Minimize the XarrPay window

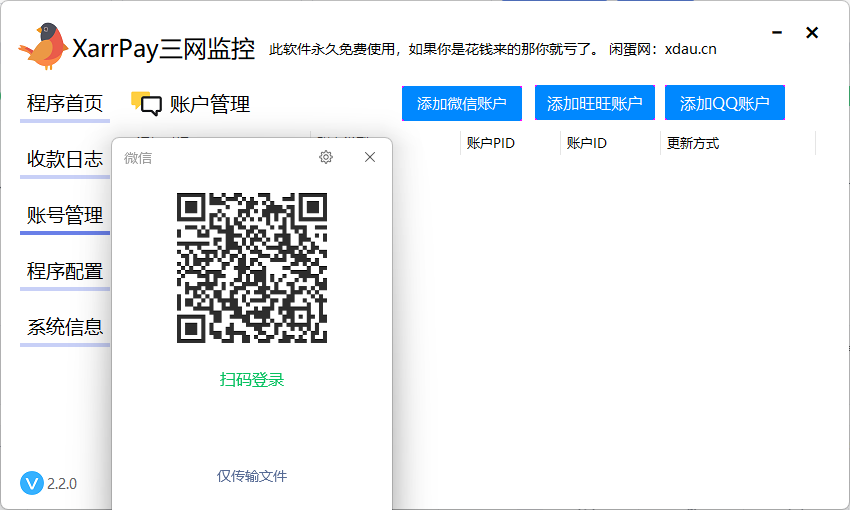(777, 33)
